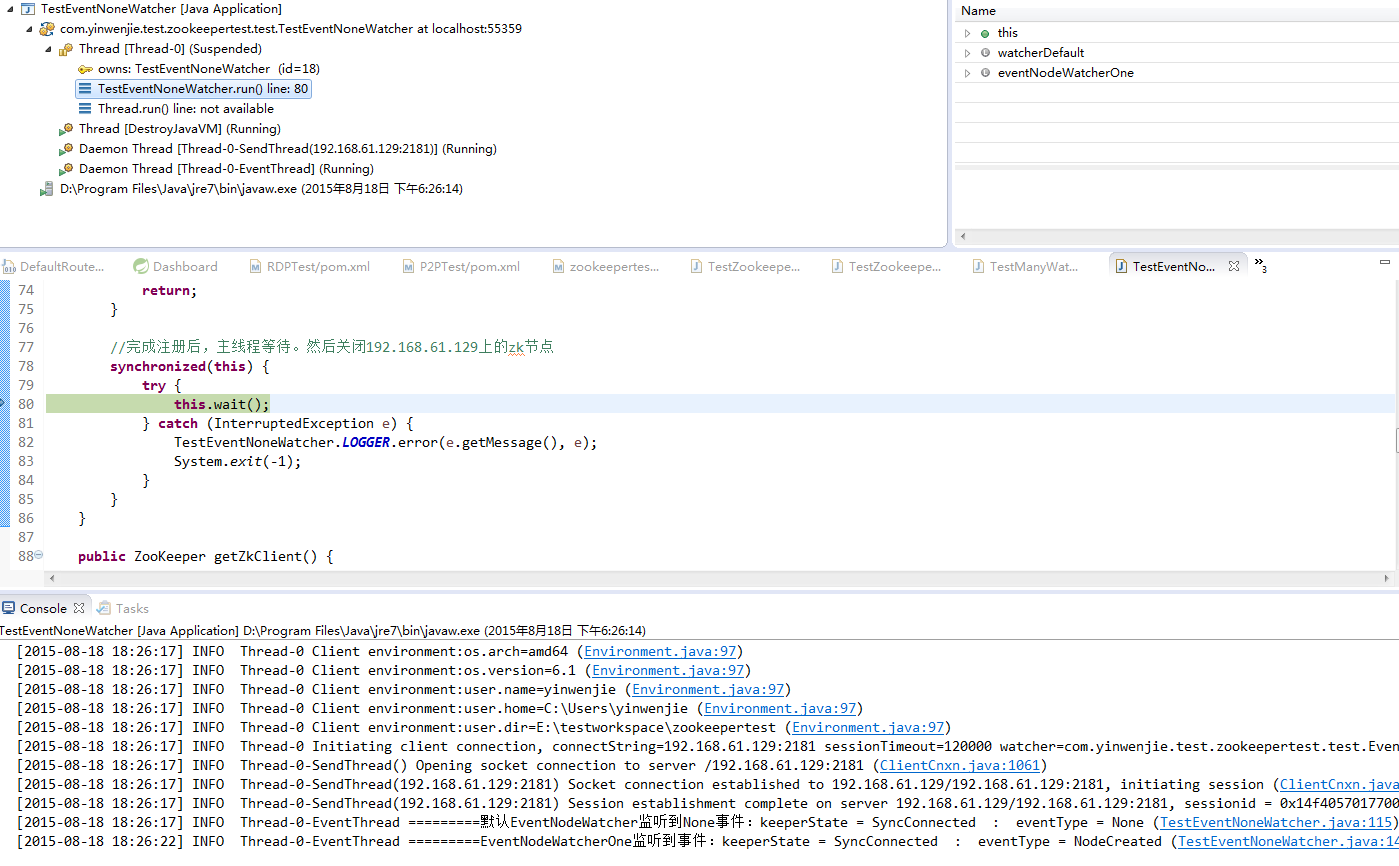Click the debug target icon beside com.yinwenjie
Viewport: 1399px width, 866px height.
pyautogui.click(x=47, y=29)
